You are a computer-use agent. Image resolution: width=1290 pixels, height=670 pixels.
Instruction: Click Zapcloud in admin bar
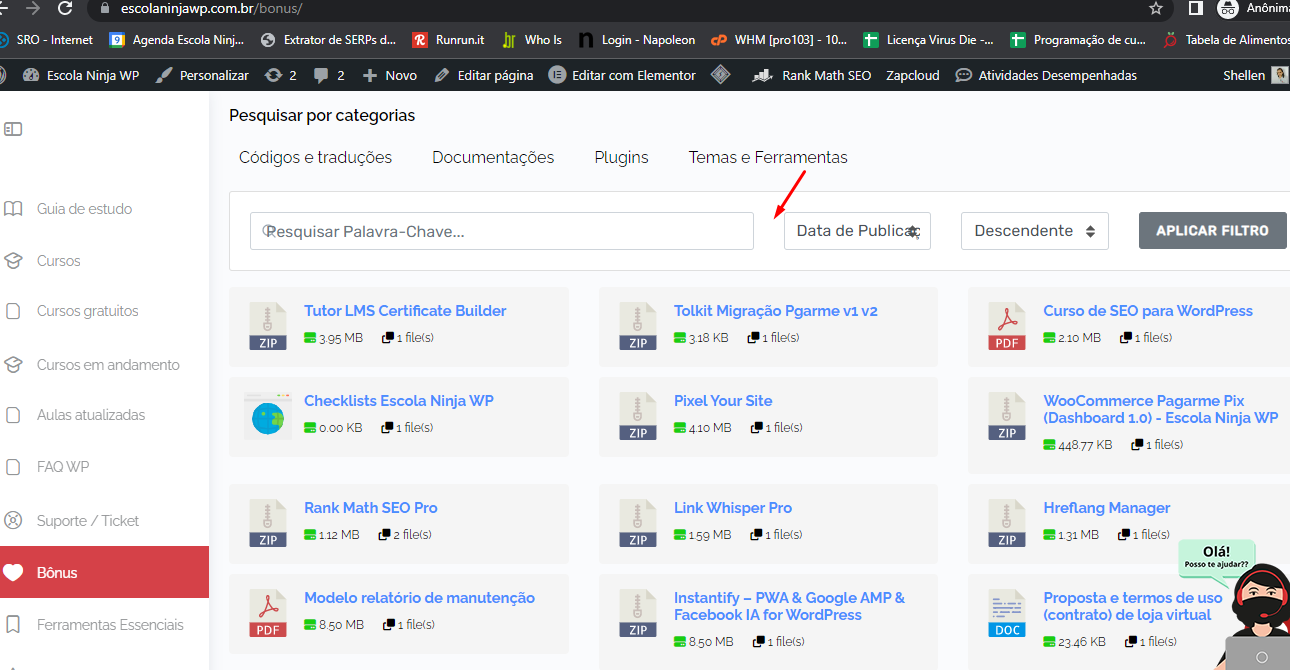pyautogui.click(x=913, y=75)
